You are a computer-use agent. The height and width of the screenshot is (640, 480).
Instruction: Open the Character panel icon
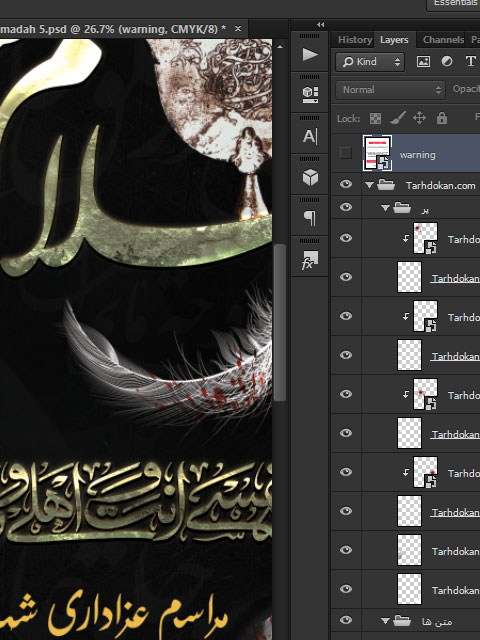[x=310, y=136]
